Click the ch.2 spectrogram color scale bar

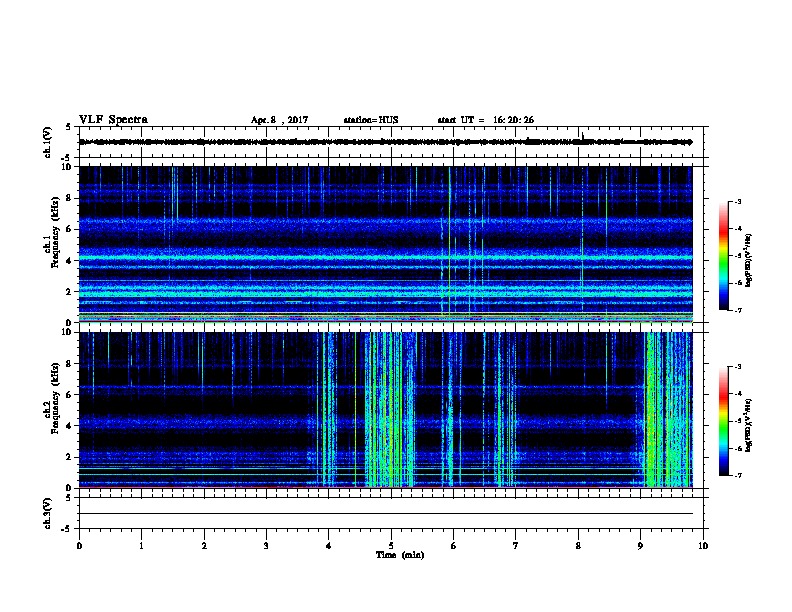coord(723,421)
